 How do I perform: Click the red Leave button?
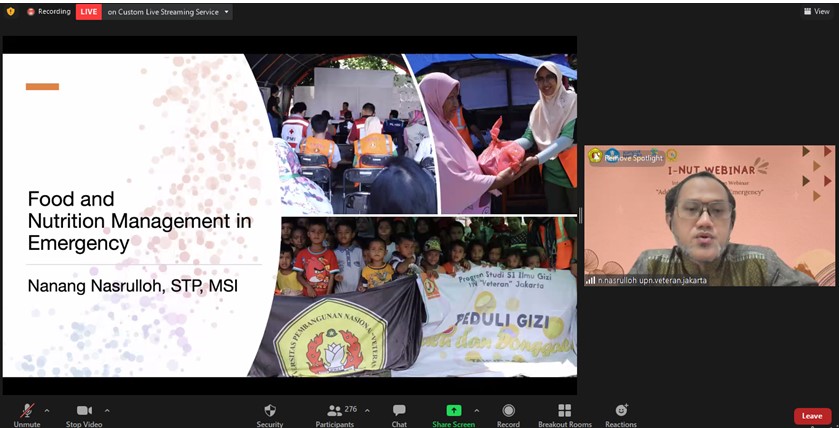tap(812, 416)
